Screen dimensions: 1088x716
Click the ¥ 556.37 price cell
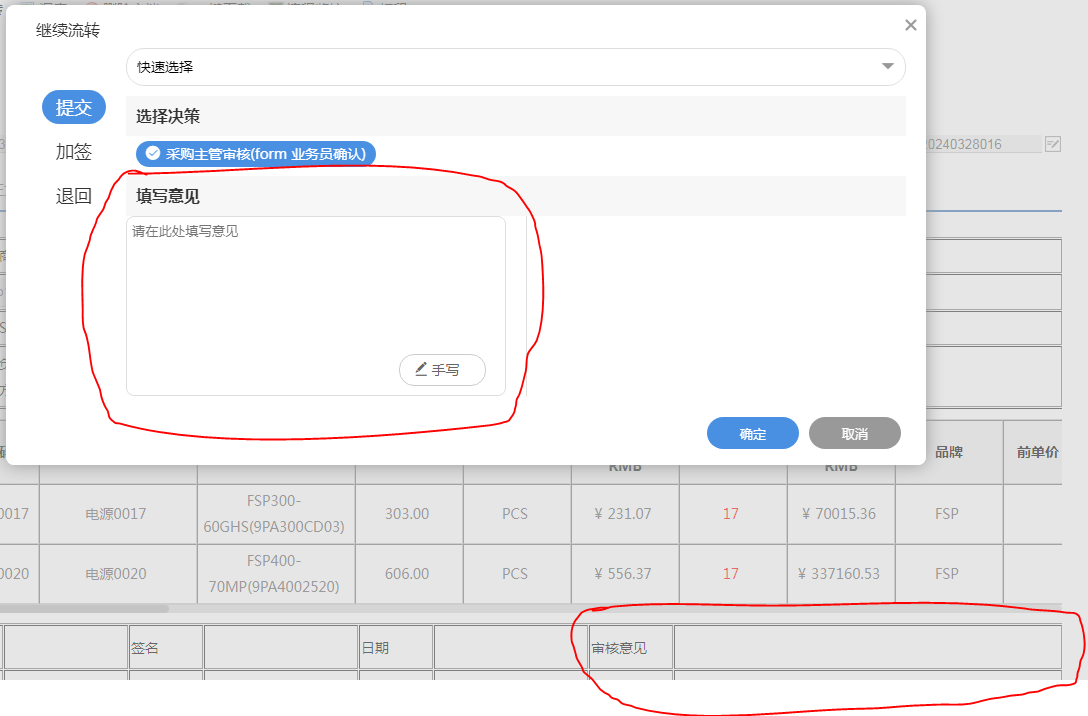click(x=624, y=574)
